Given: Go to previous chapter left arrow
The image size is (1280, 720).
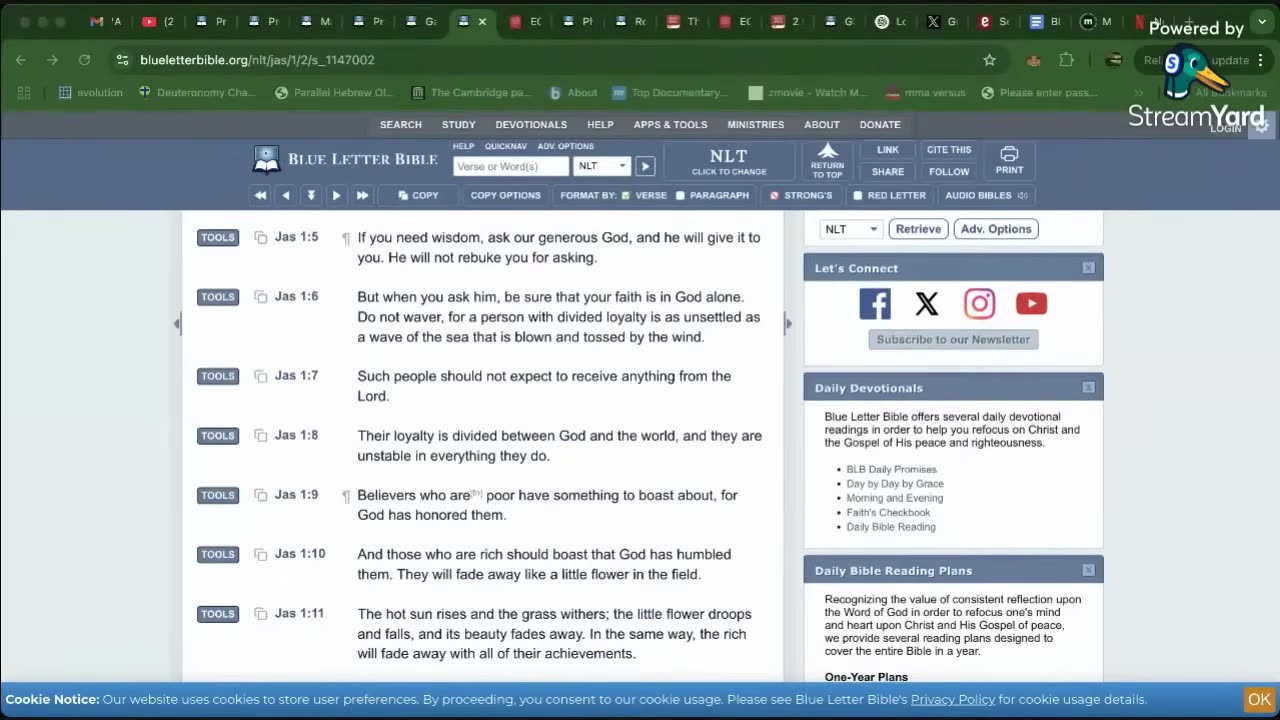Looking at the screenshot, I should click(x=286, y=195).
